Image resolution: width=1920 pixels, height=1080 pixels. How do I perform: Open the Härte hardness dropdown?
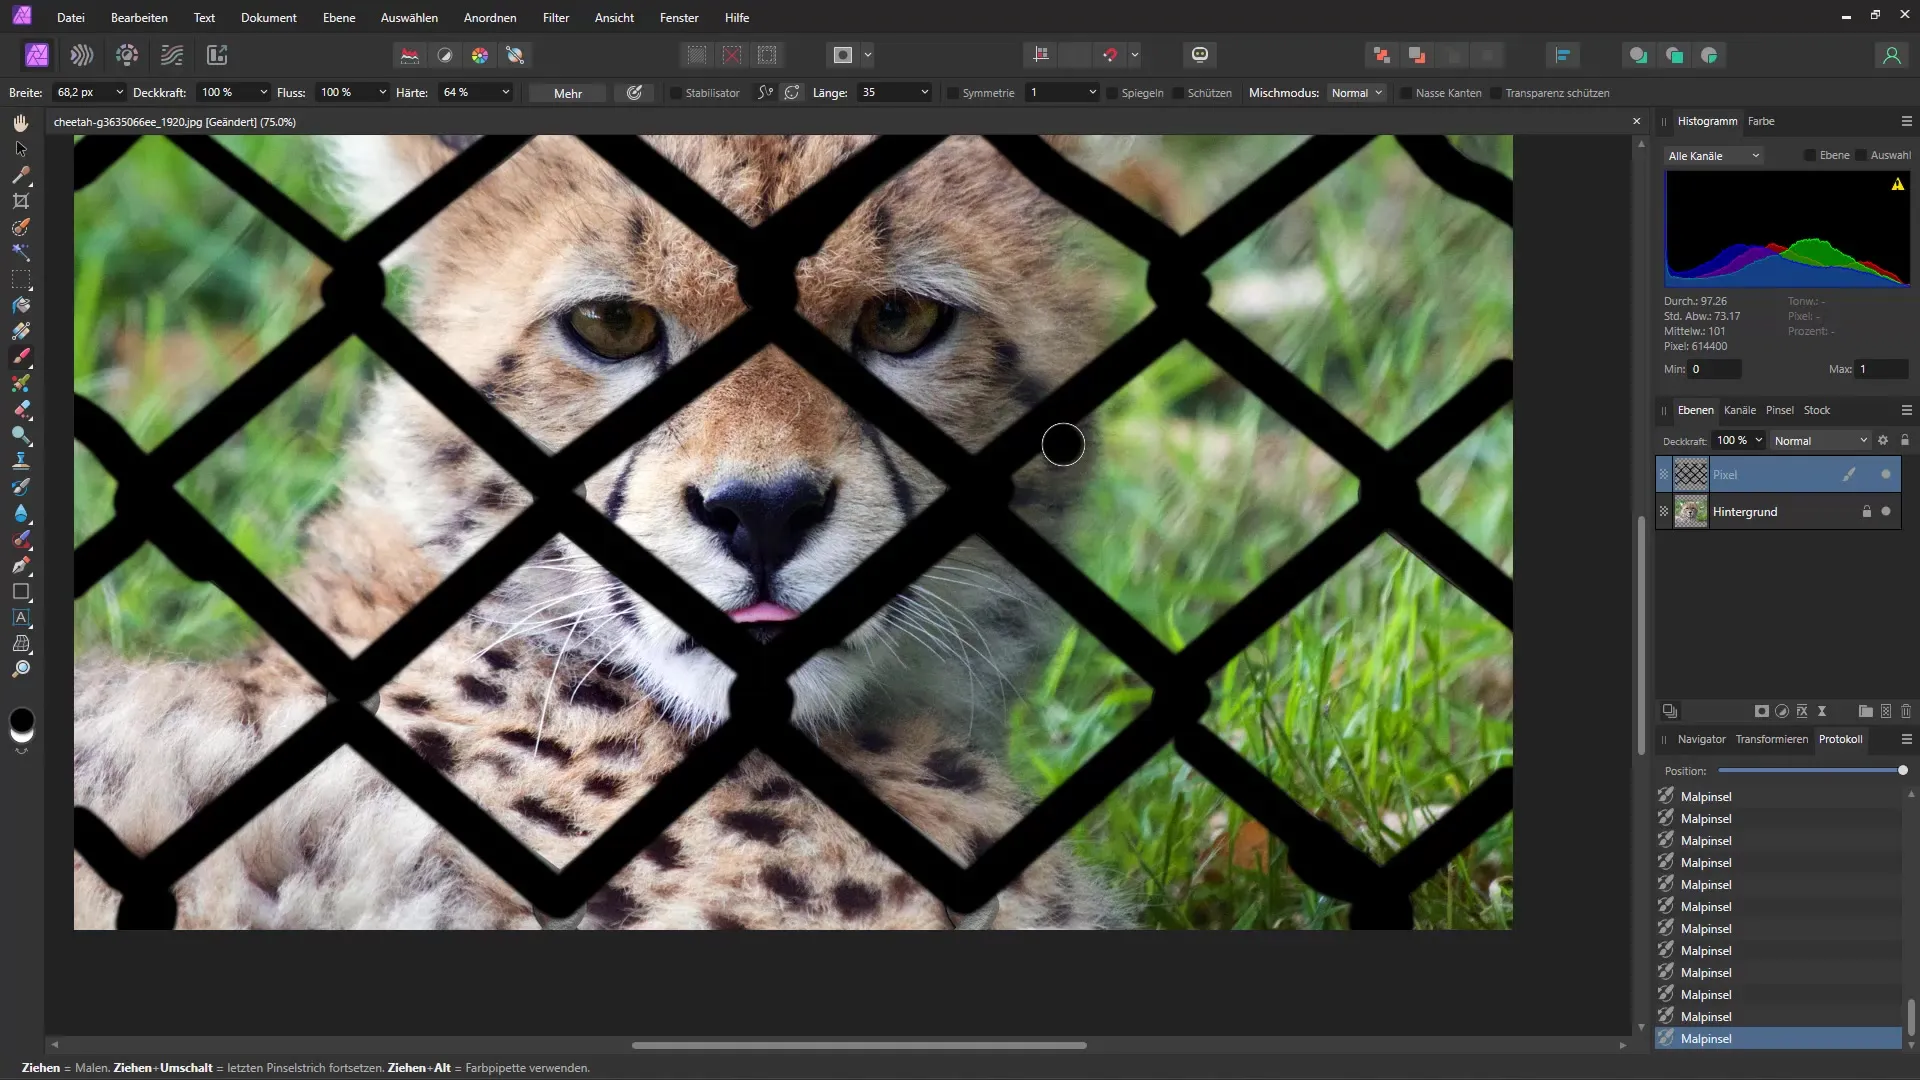tap(505, 92)
